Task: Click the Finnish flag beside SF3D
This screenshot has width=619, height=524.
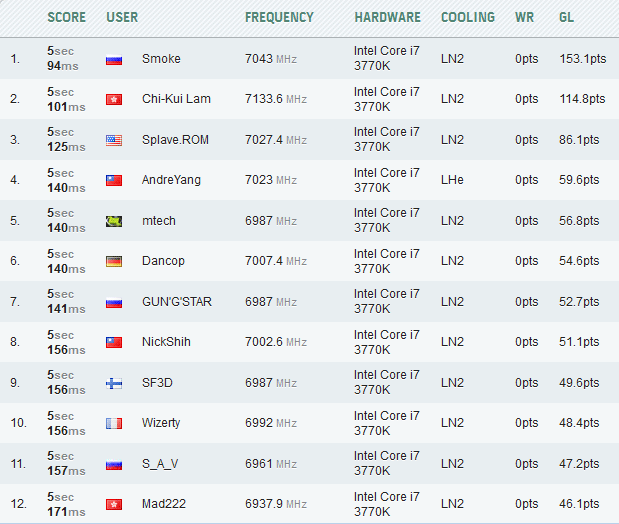Action: pyautogui.click(x=114, y=383)
